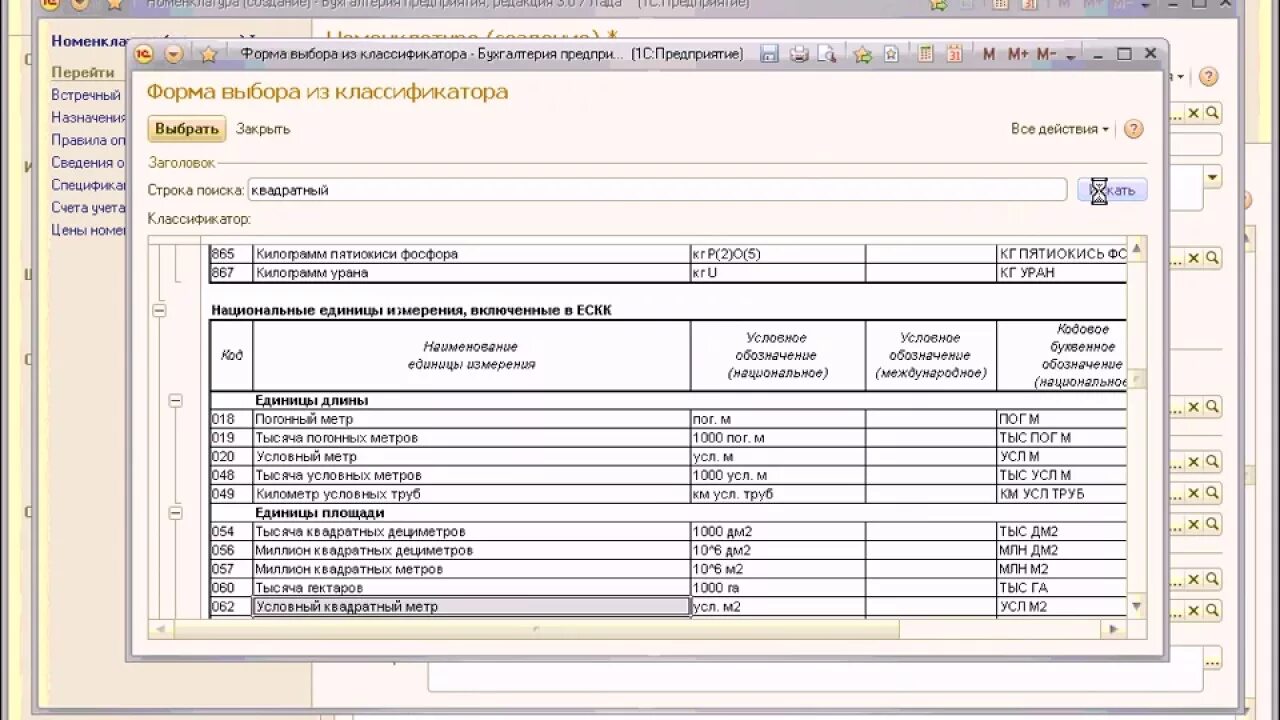
Task: Select row Килограмм урана
Action: pos(668,273)
